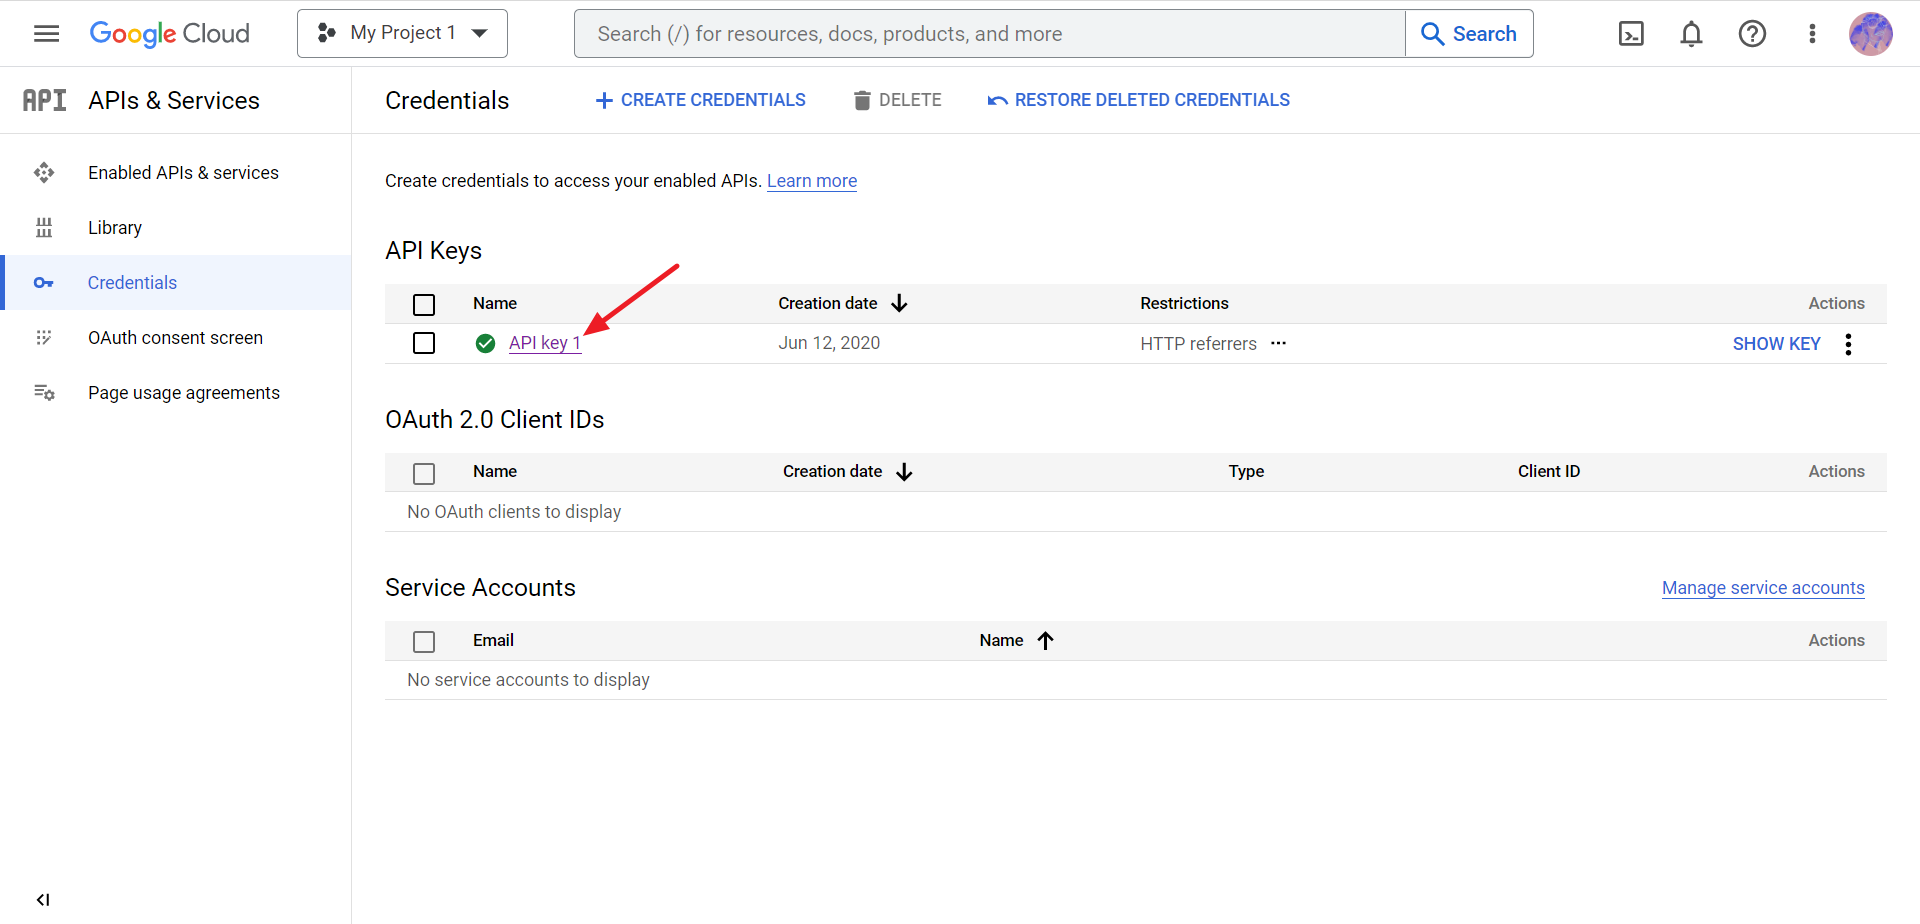Click CREATE CREDENTIALS
Viewport: 1920px width, 924px height.
click(x=700, y=100)
